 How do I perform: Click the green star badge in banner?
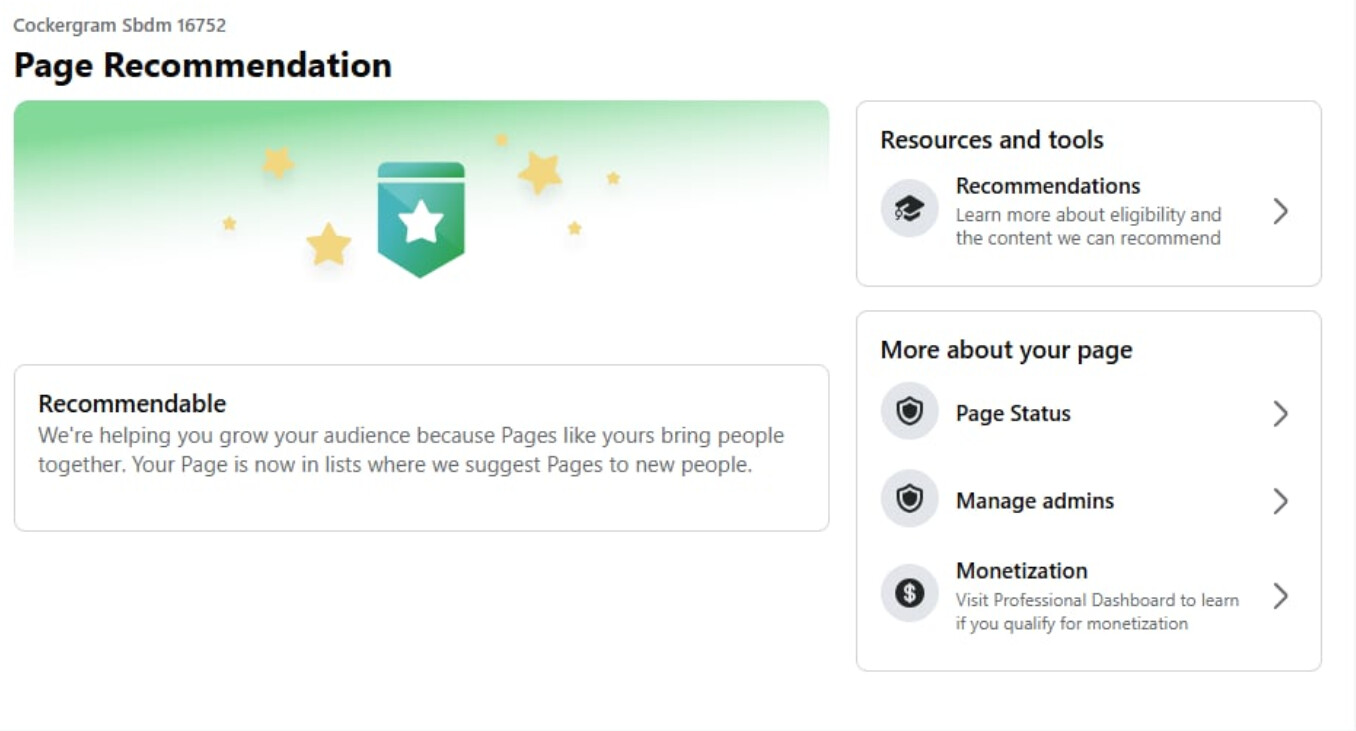421,219
